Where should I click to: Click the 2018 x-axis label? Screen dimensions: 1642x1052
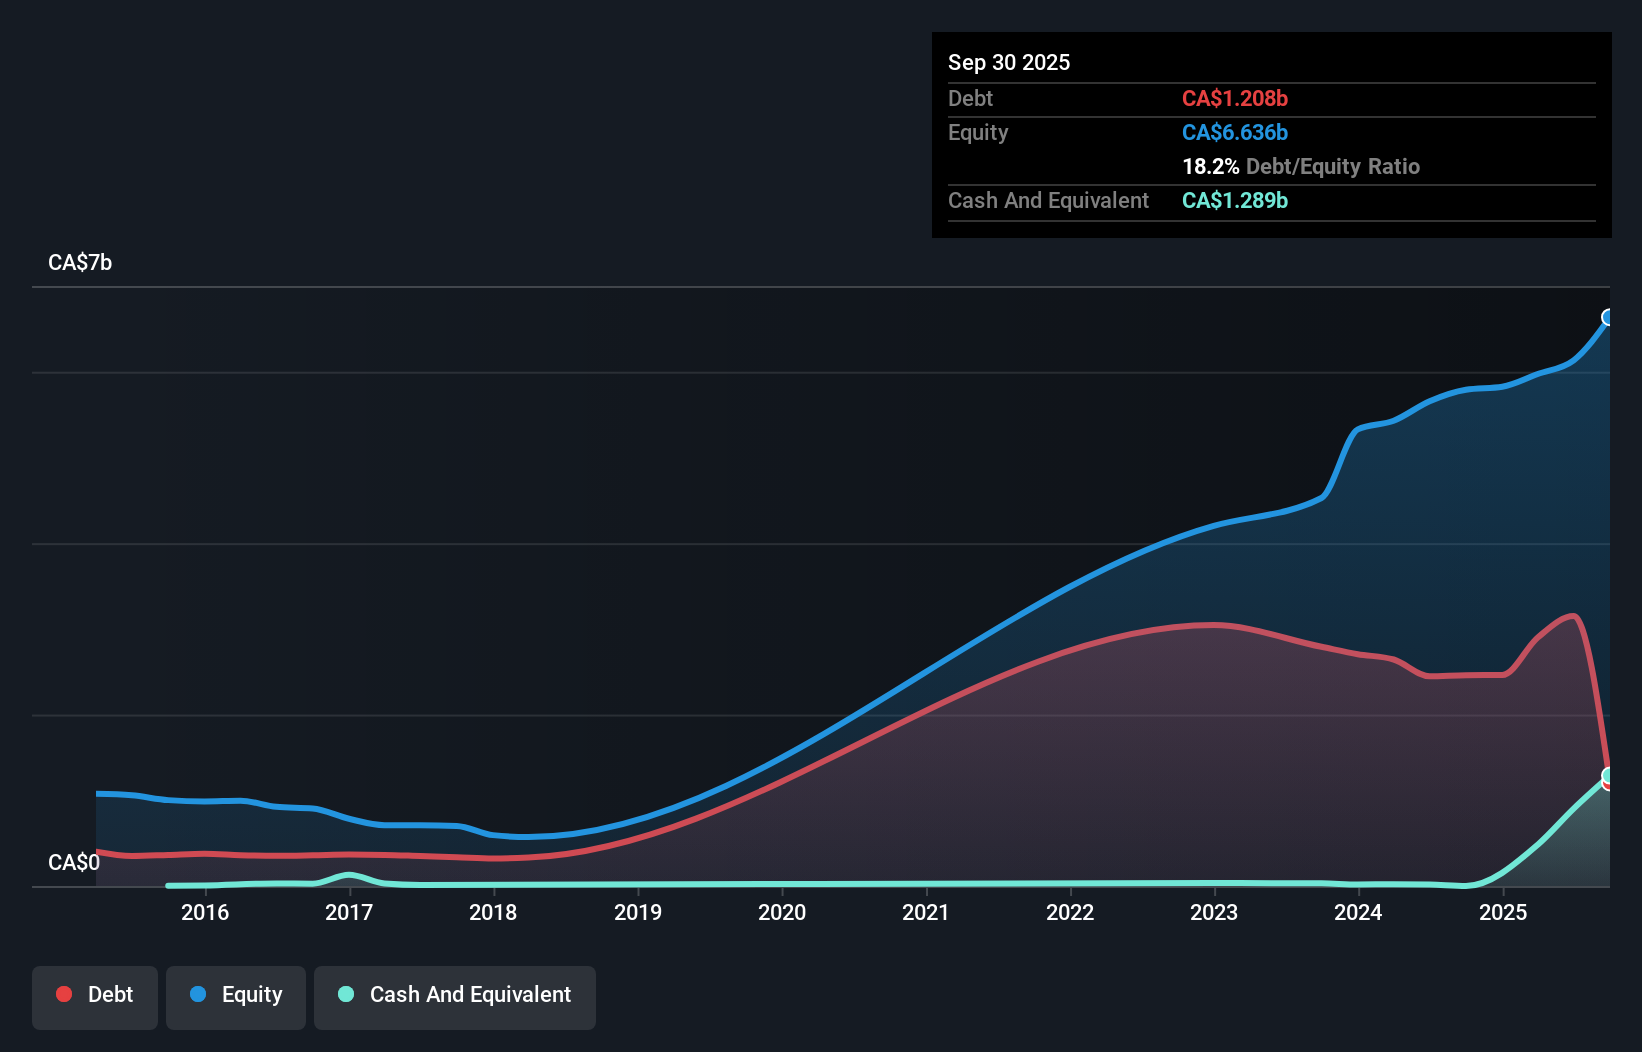point(493,912)
